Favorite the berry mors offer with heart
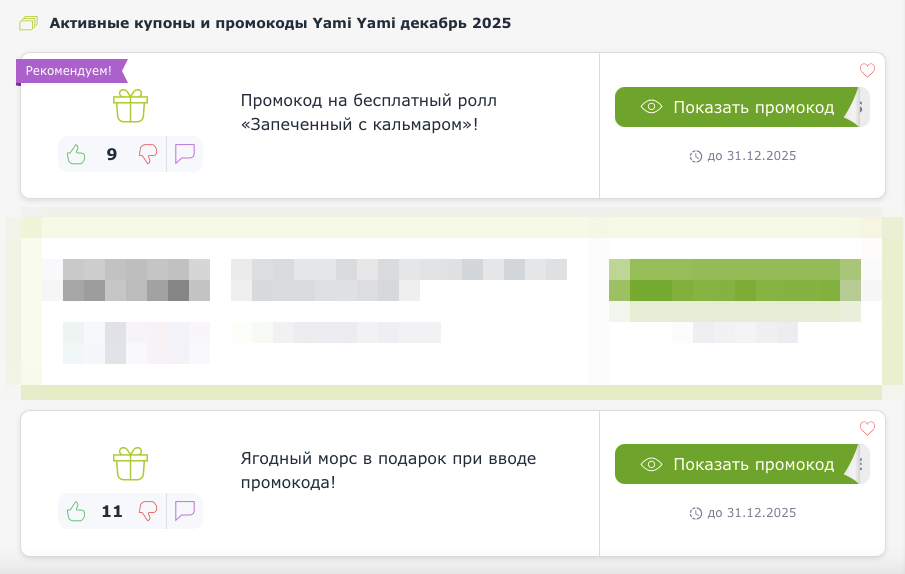This screenshot has height=574, width=905. coord(867,428)
